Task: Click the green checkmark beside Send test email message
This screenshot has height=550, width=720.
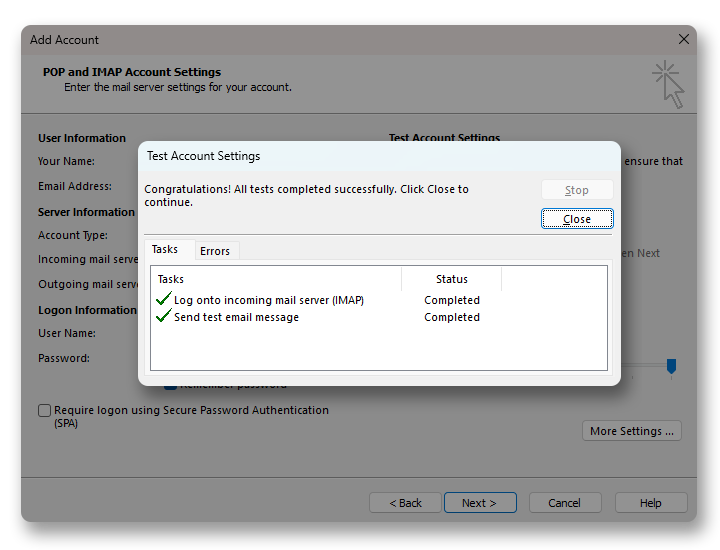Action: point(164,317)
